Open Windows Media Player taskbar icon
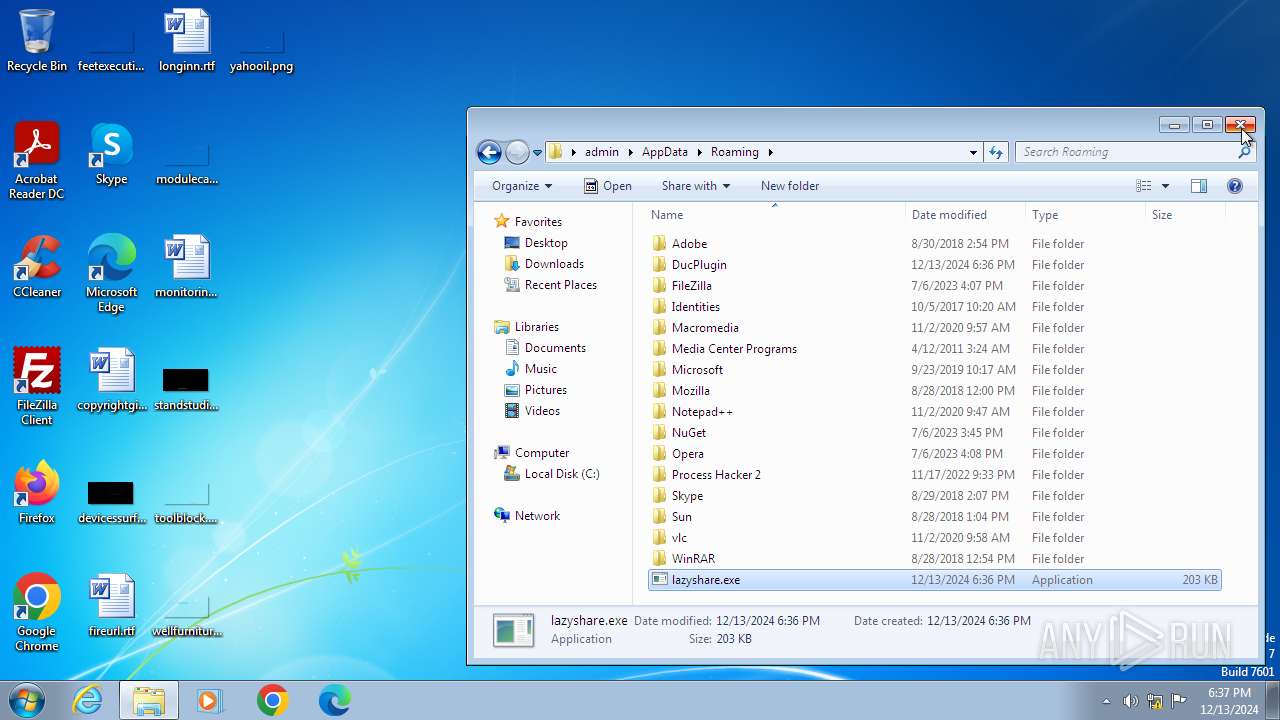This screenshot has width=1280, height=720. [210, 700]
